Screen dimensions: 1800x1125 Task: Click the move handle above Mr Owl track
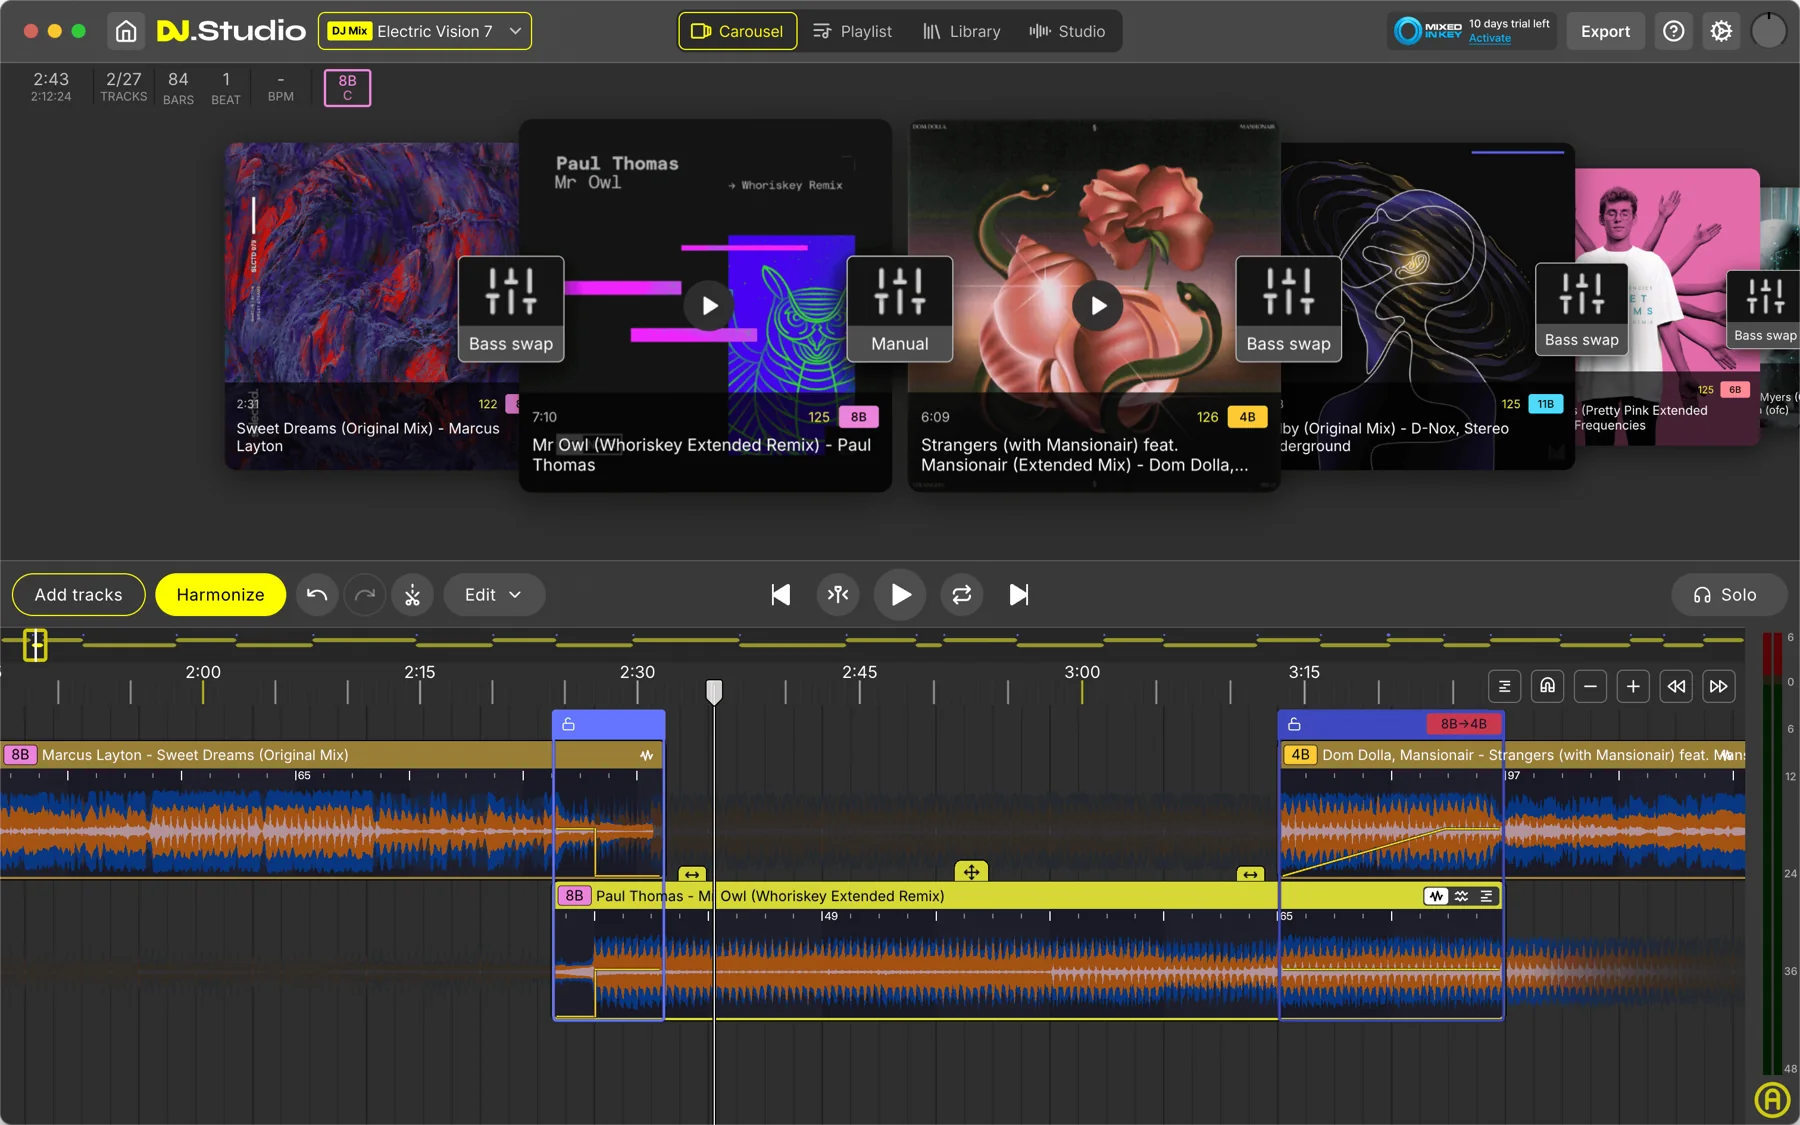coord(971,872)
